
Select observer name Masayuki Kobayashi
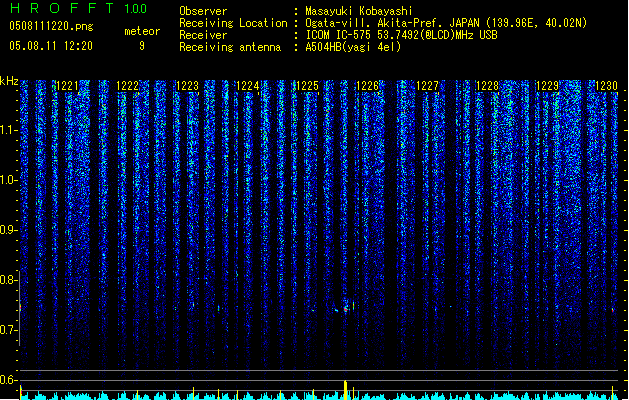pyautogui.click(x=359, y=11)
